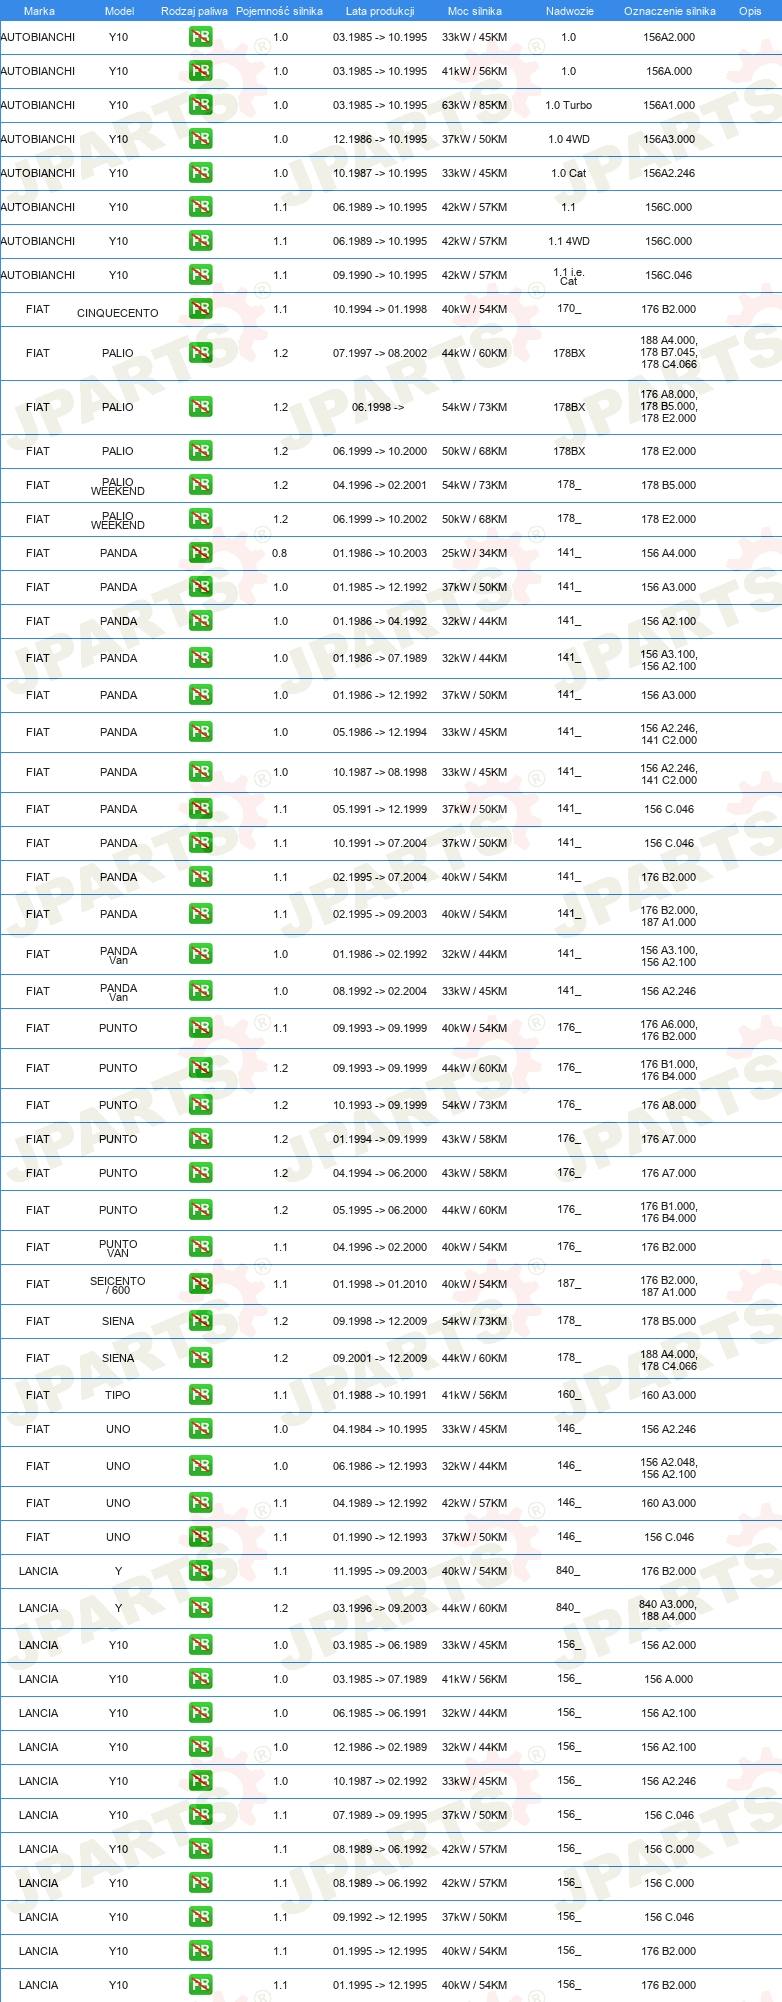Select the petrol icon in the Fiat Punto 176 A8.000 row
This screenshot has height=2002, width=782.
pyautogui.click(x=200, y=1105)
